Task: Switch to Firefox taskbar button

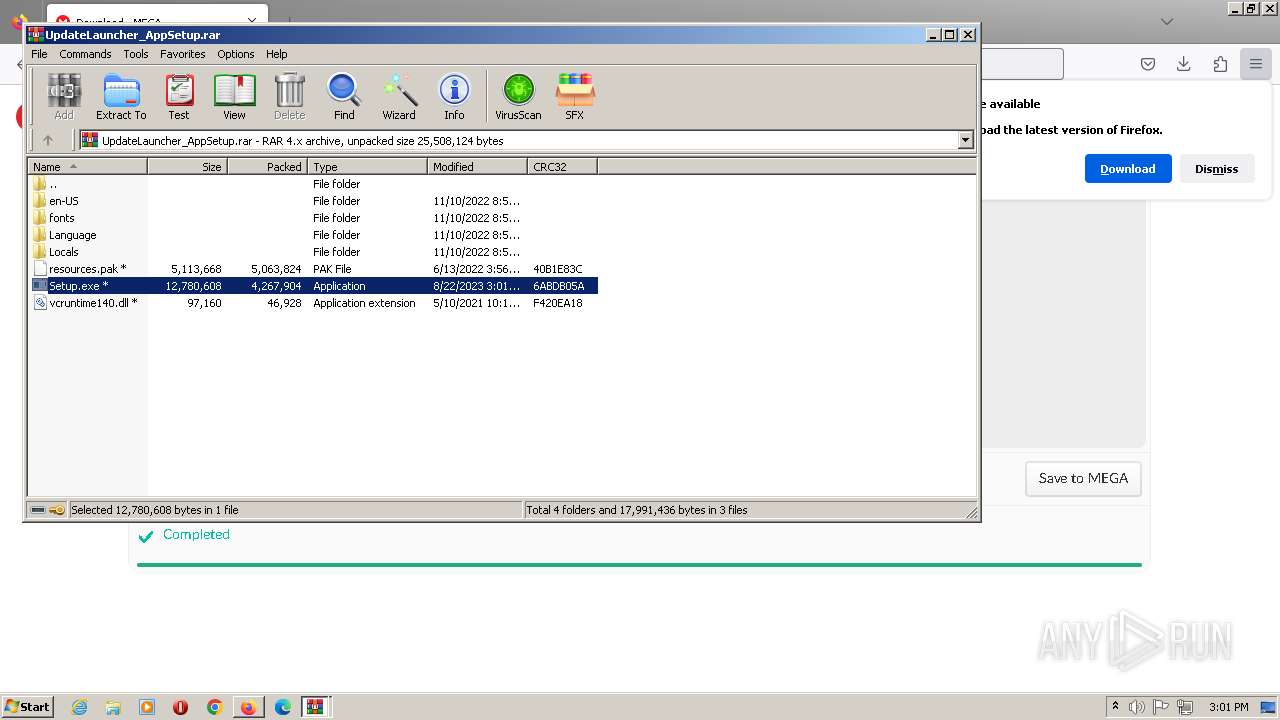Action: (x=248, y=707)
